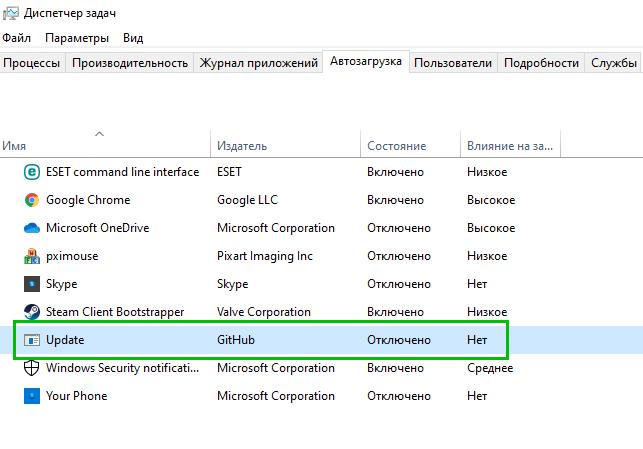The width and height of the screenshot is (643, 449).
Task: Click Включено status in Google Chrome row
Action: (395, 200)
